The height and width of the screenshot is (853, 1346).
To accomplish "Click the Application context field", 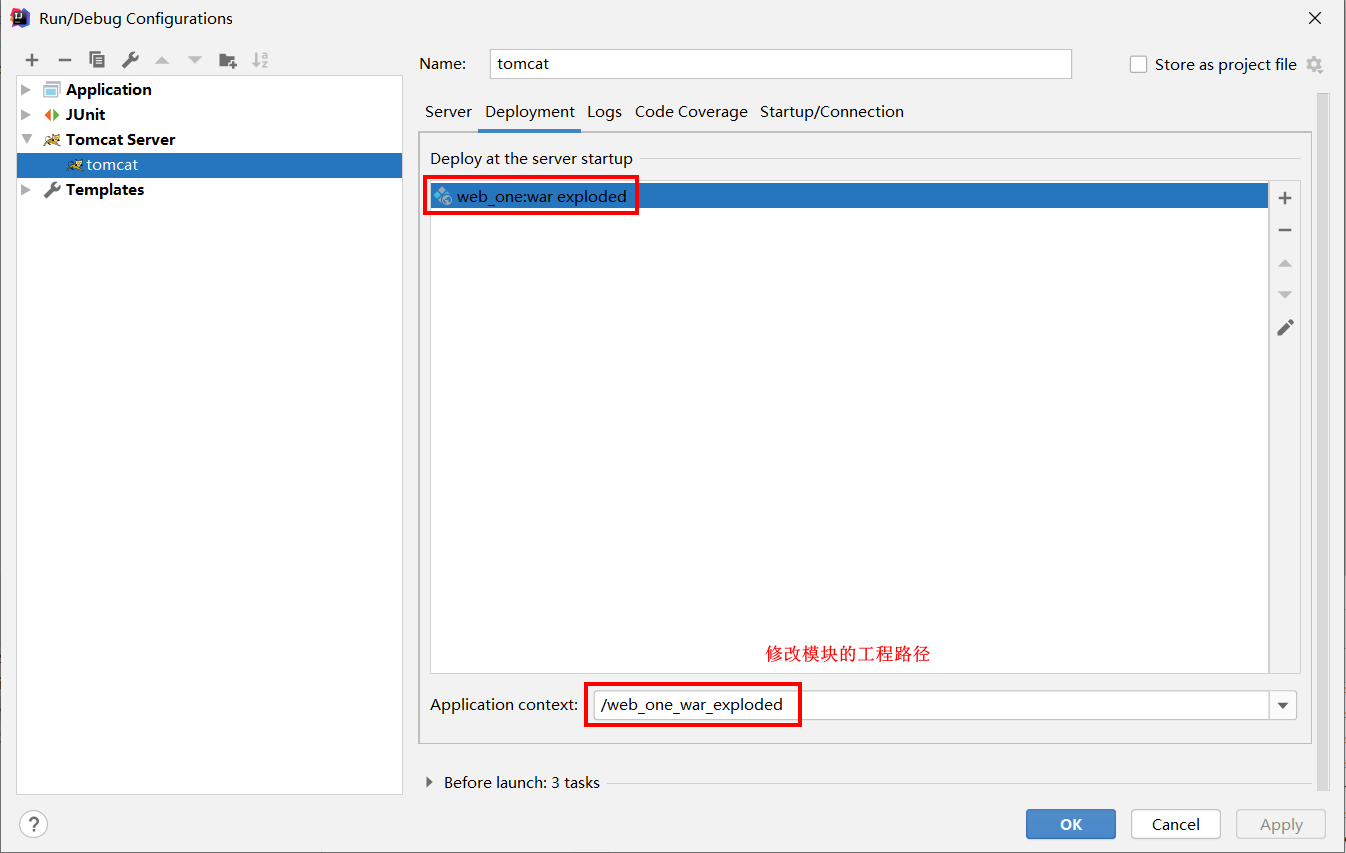I will click(x=931, y=705).
